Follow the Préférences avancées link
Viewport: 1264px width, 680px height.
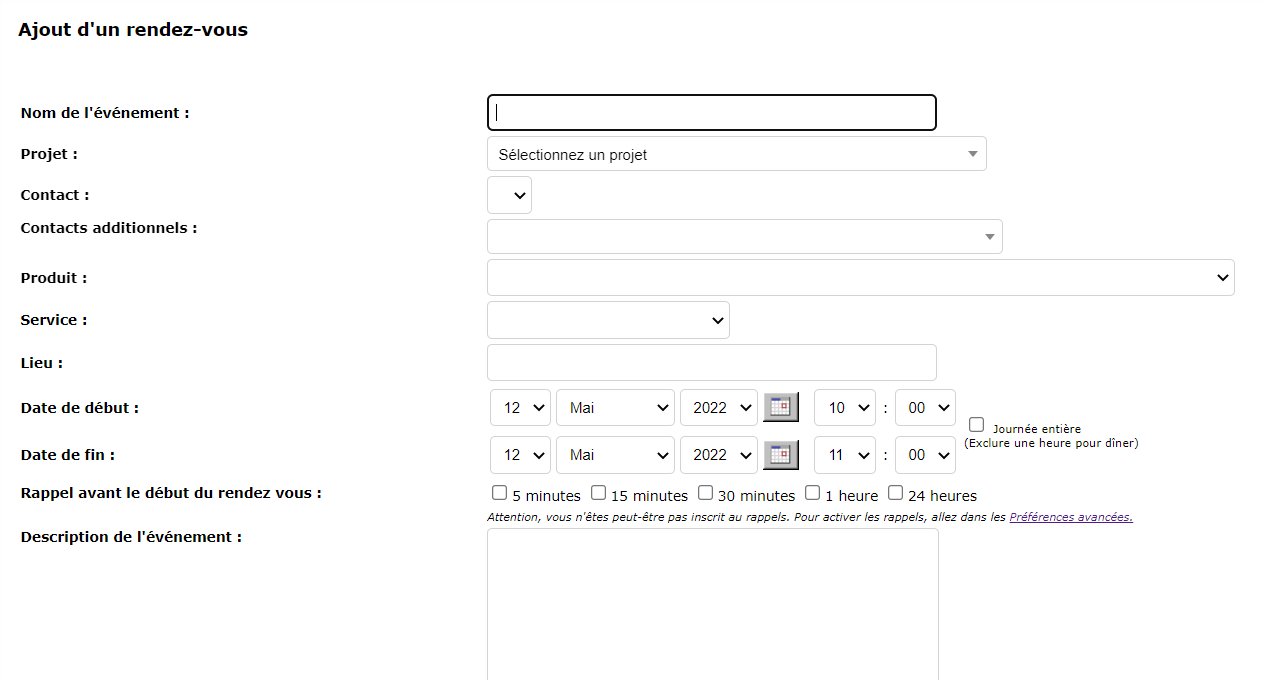point(1070,517)
